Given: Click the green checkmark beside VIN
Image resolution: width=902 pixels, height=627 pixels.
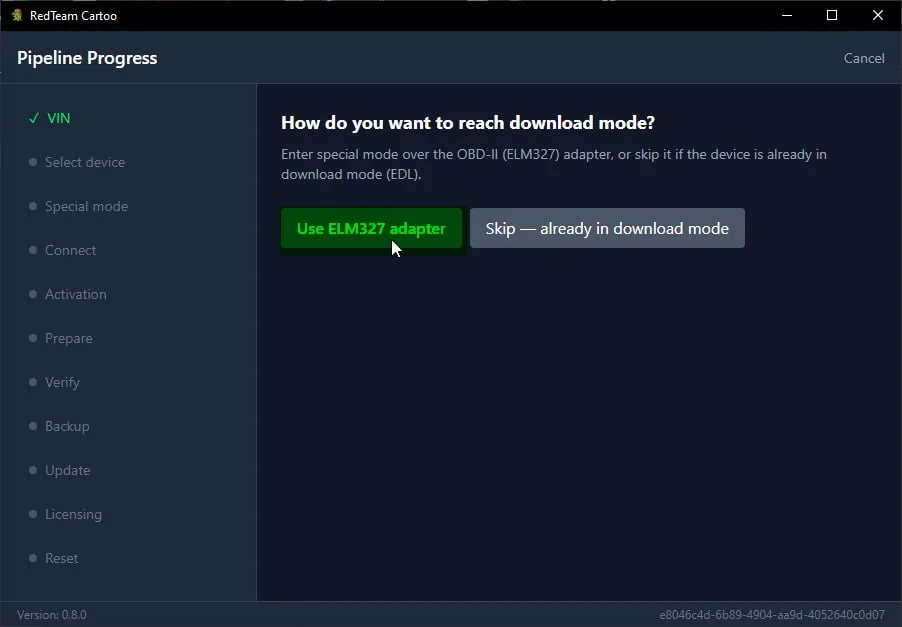Looking at the screenshot, I should (34, 118).
